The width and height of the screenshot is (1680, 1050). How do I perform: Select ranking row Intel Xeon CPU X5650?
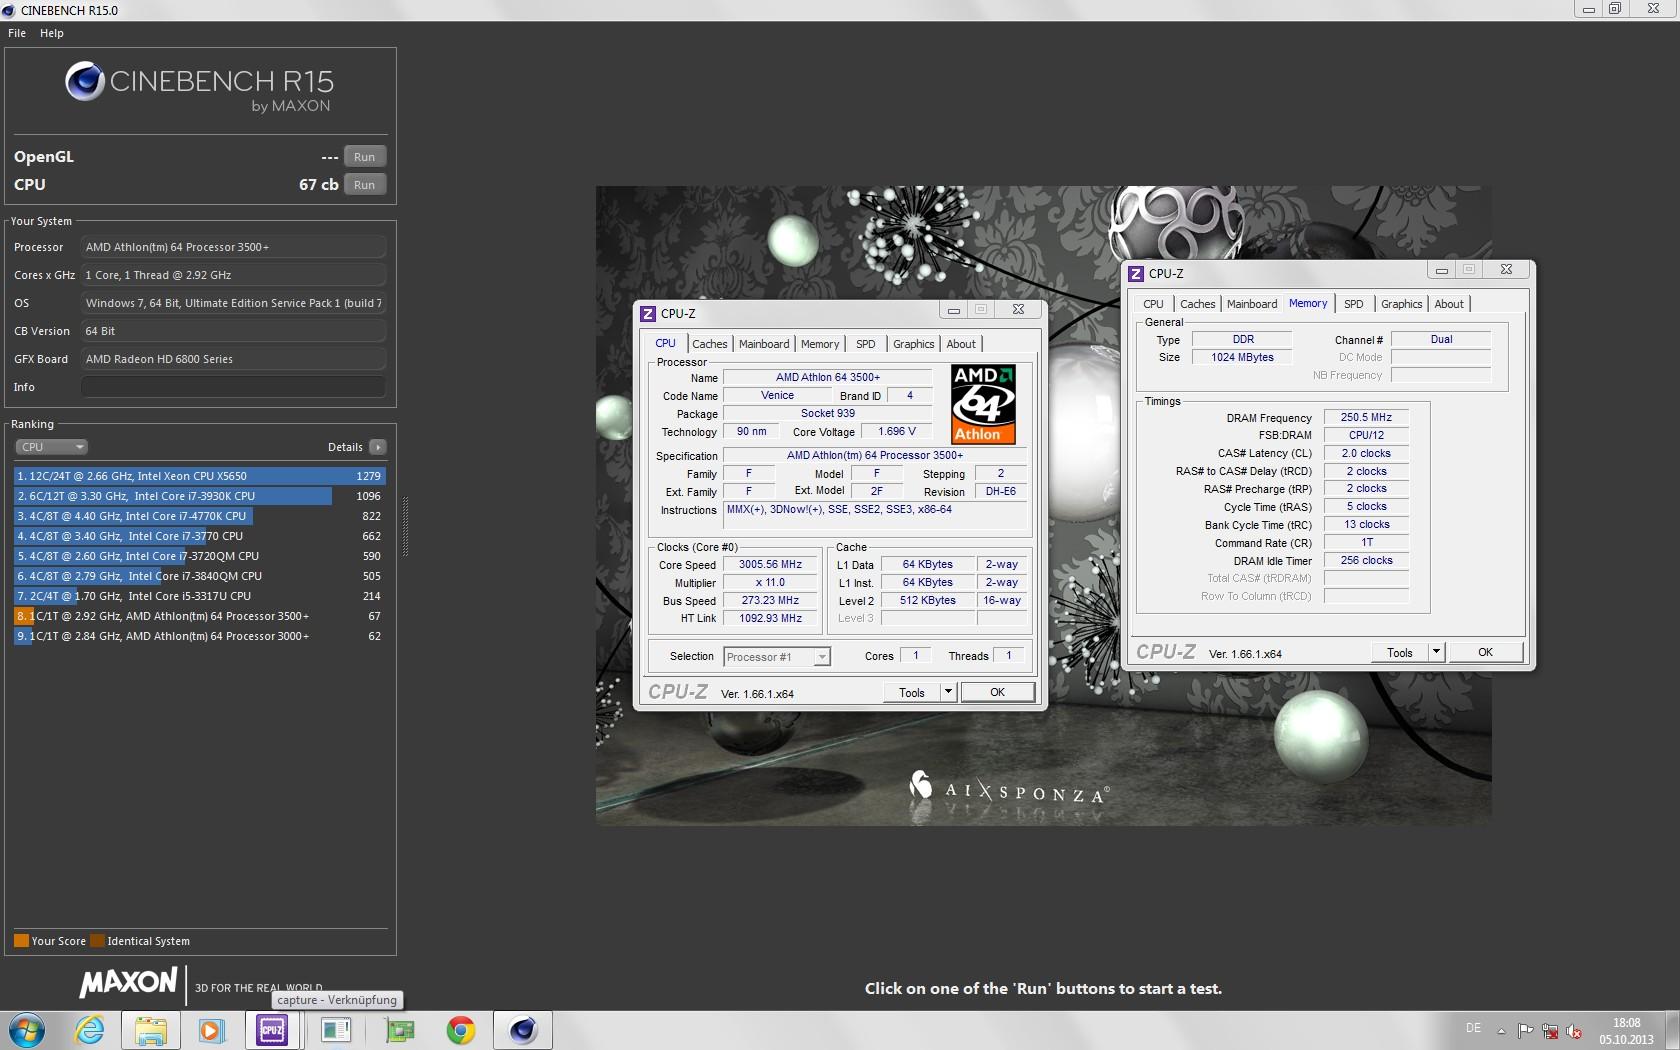[x=200, y=476]
